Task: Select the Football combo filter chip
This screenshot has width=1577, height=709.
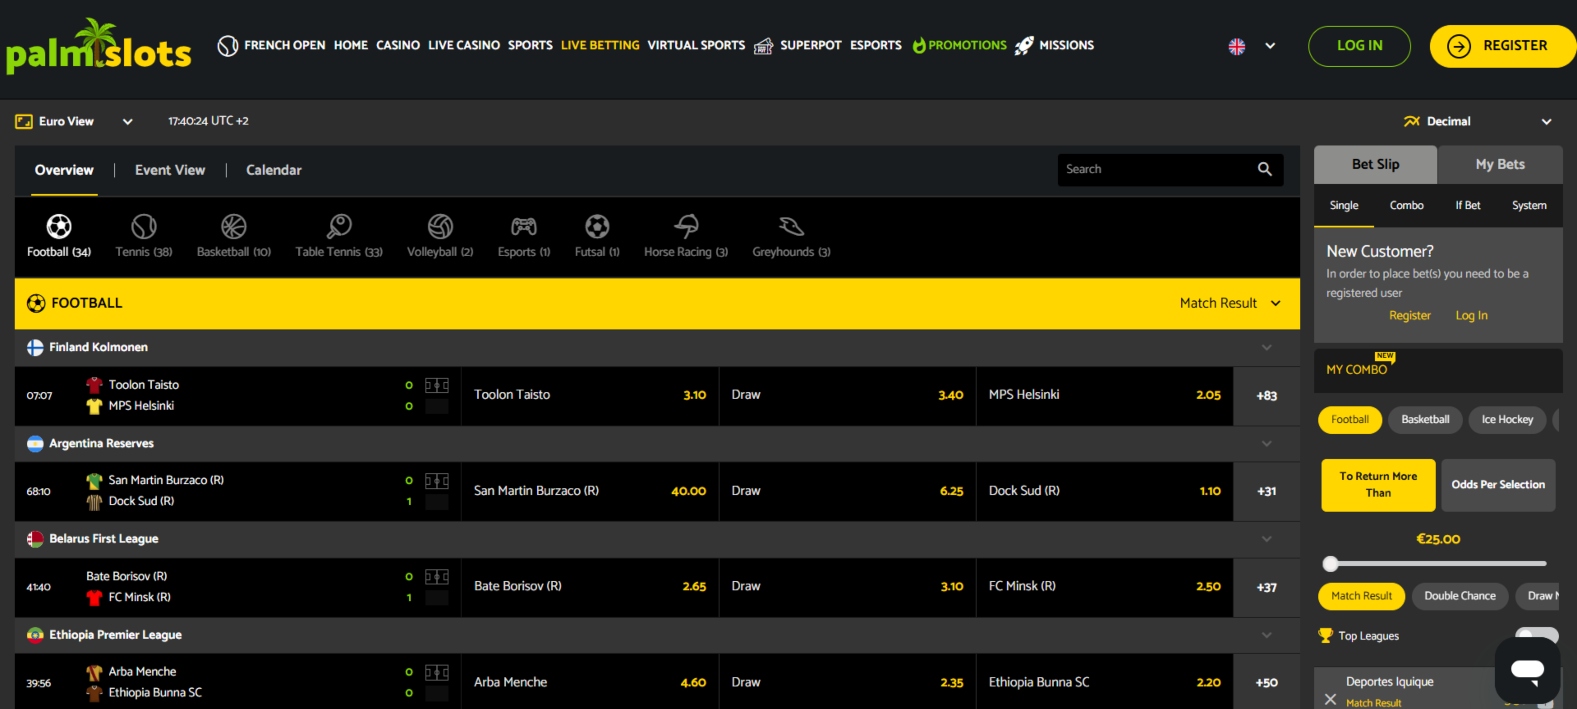Action: click(1350, 420)
